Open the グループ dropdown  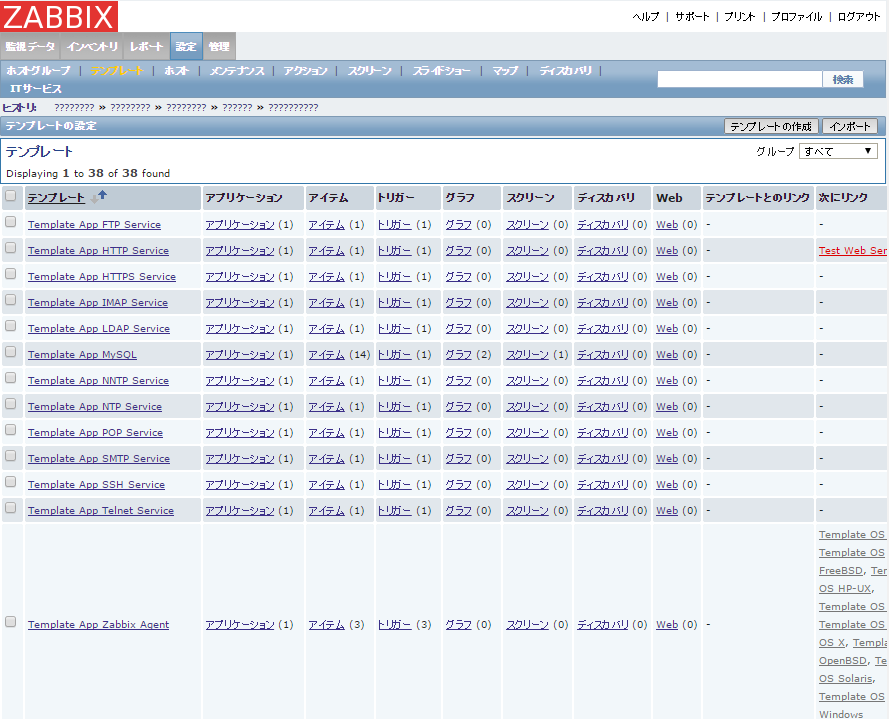[838, 151]
